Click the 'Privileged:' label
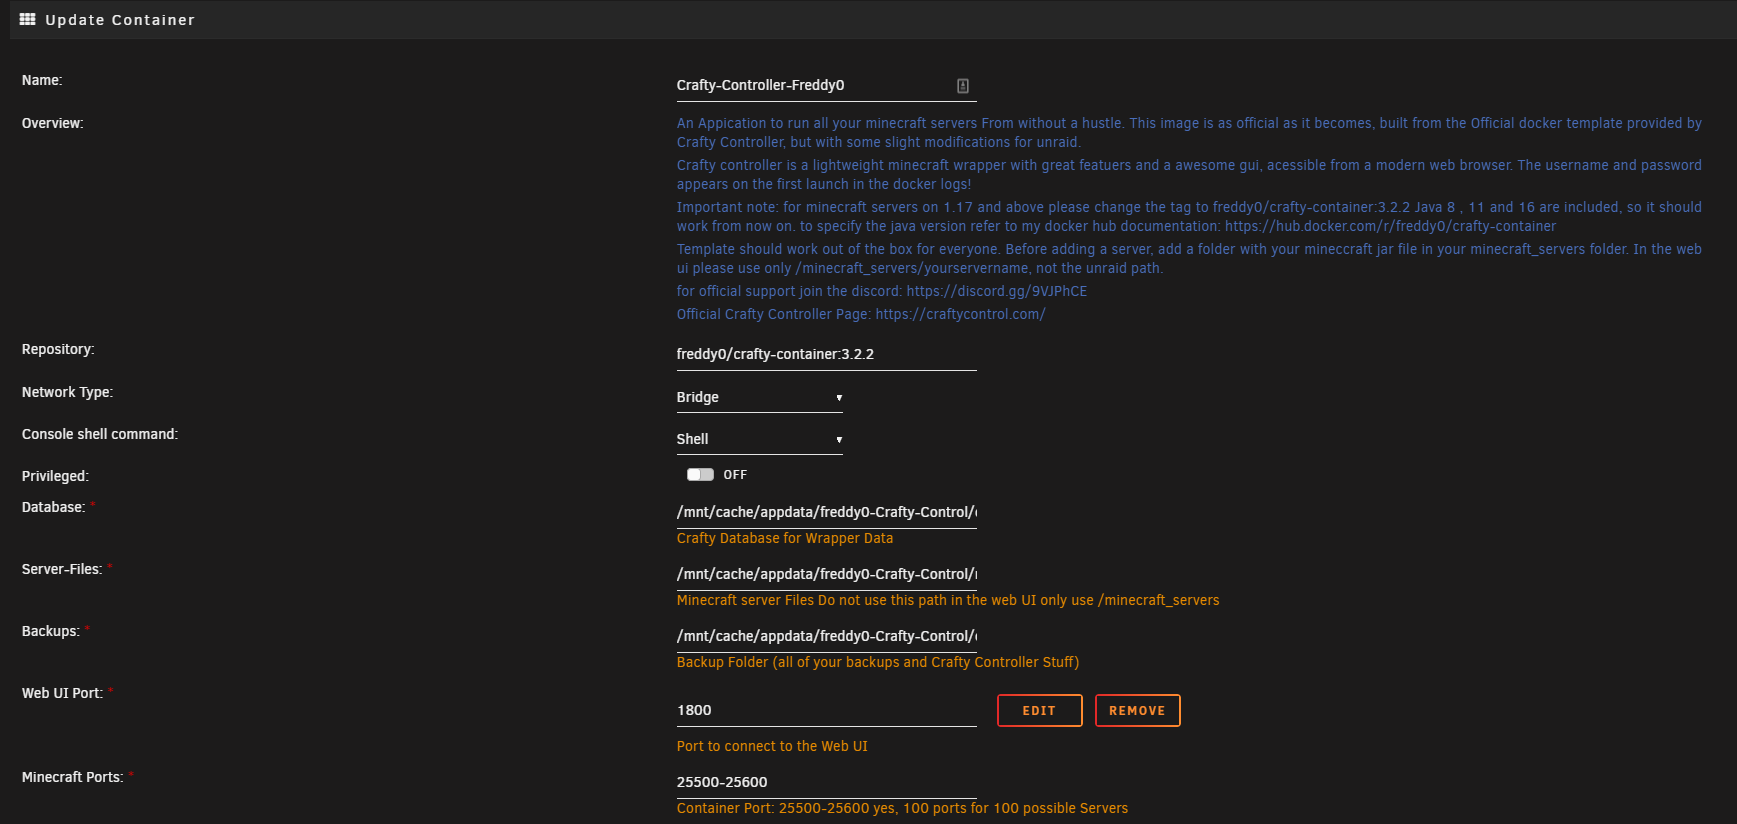 click(x=55, y=476)
